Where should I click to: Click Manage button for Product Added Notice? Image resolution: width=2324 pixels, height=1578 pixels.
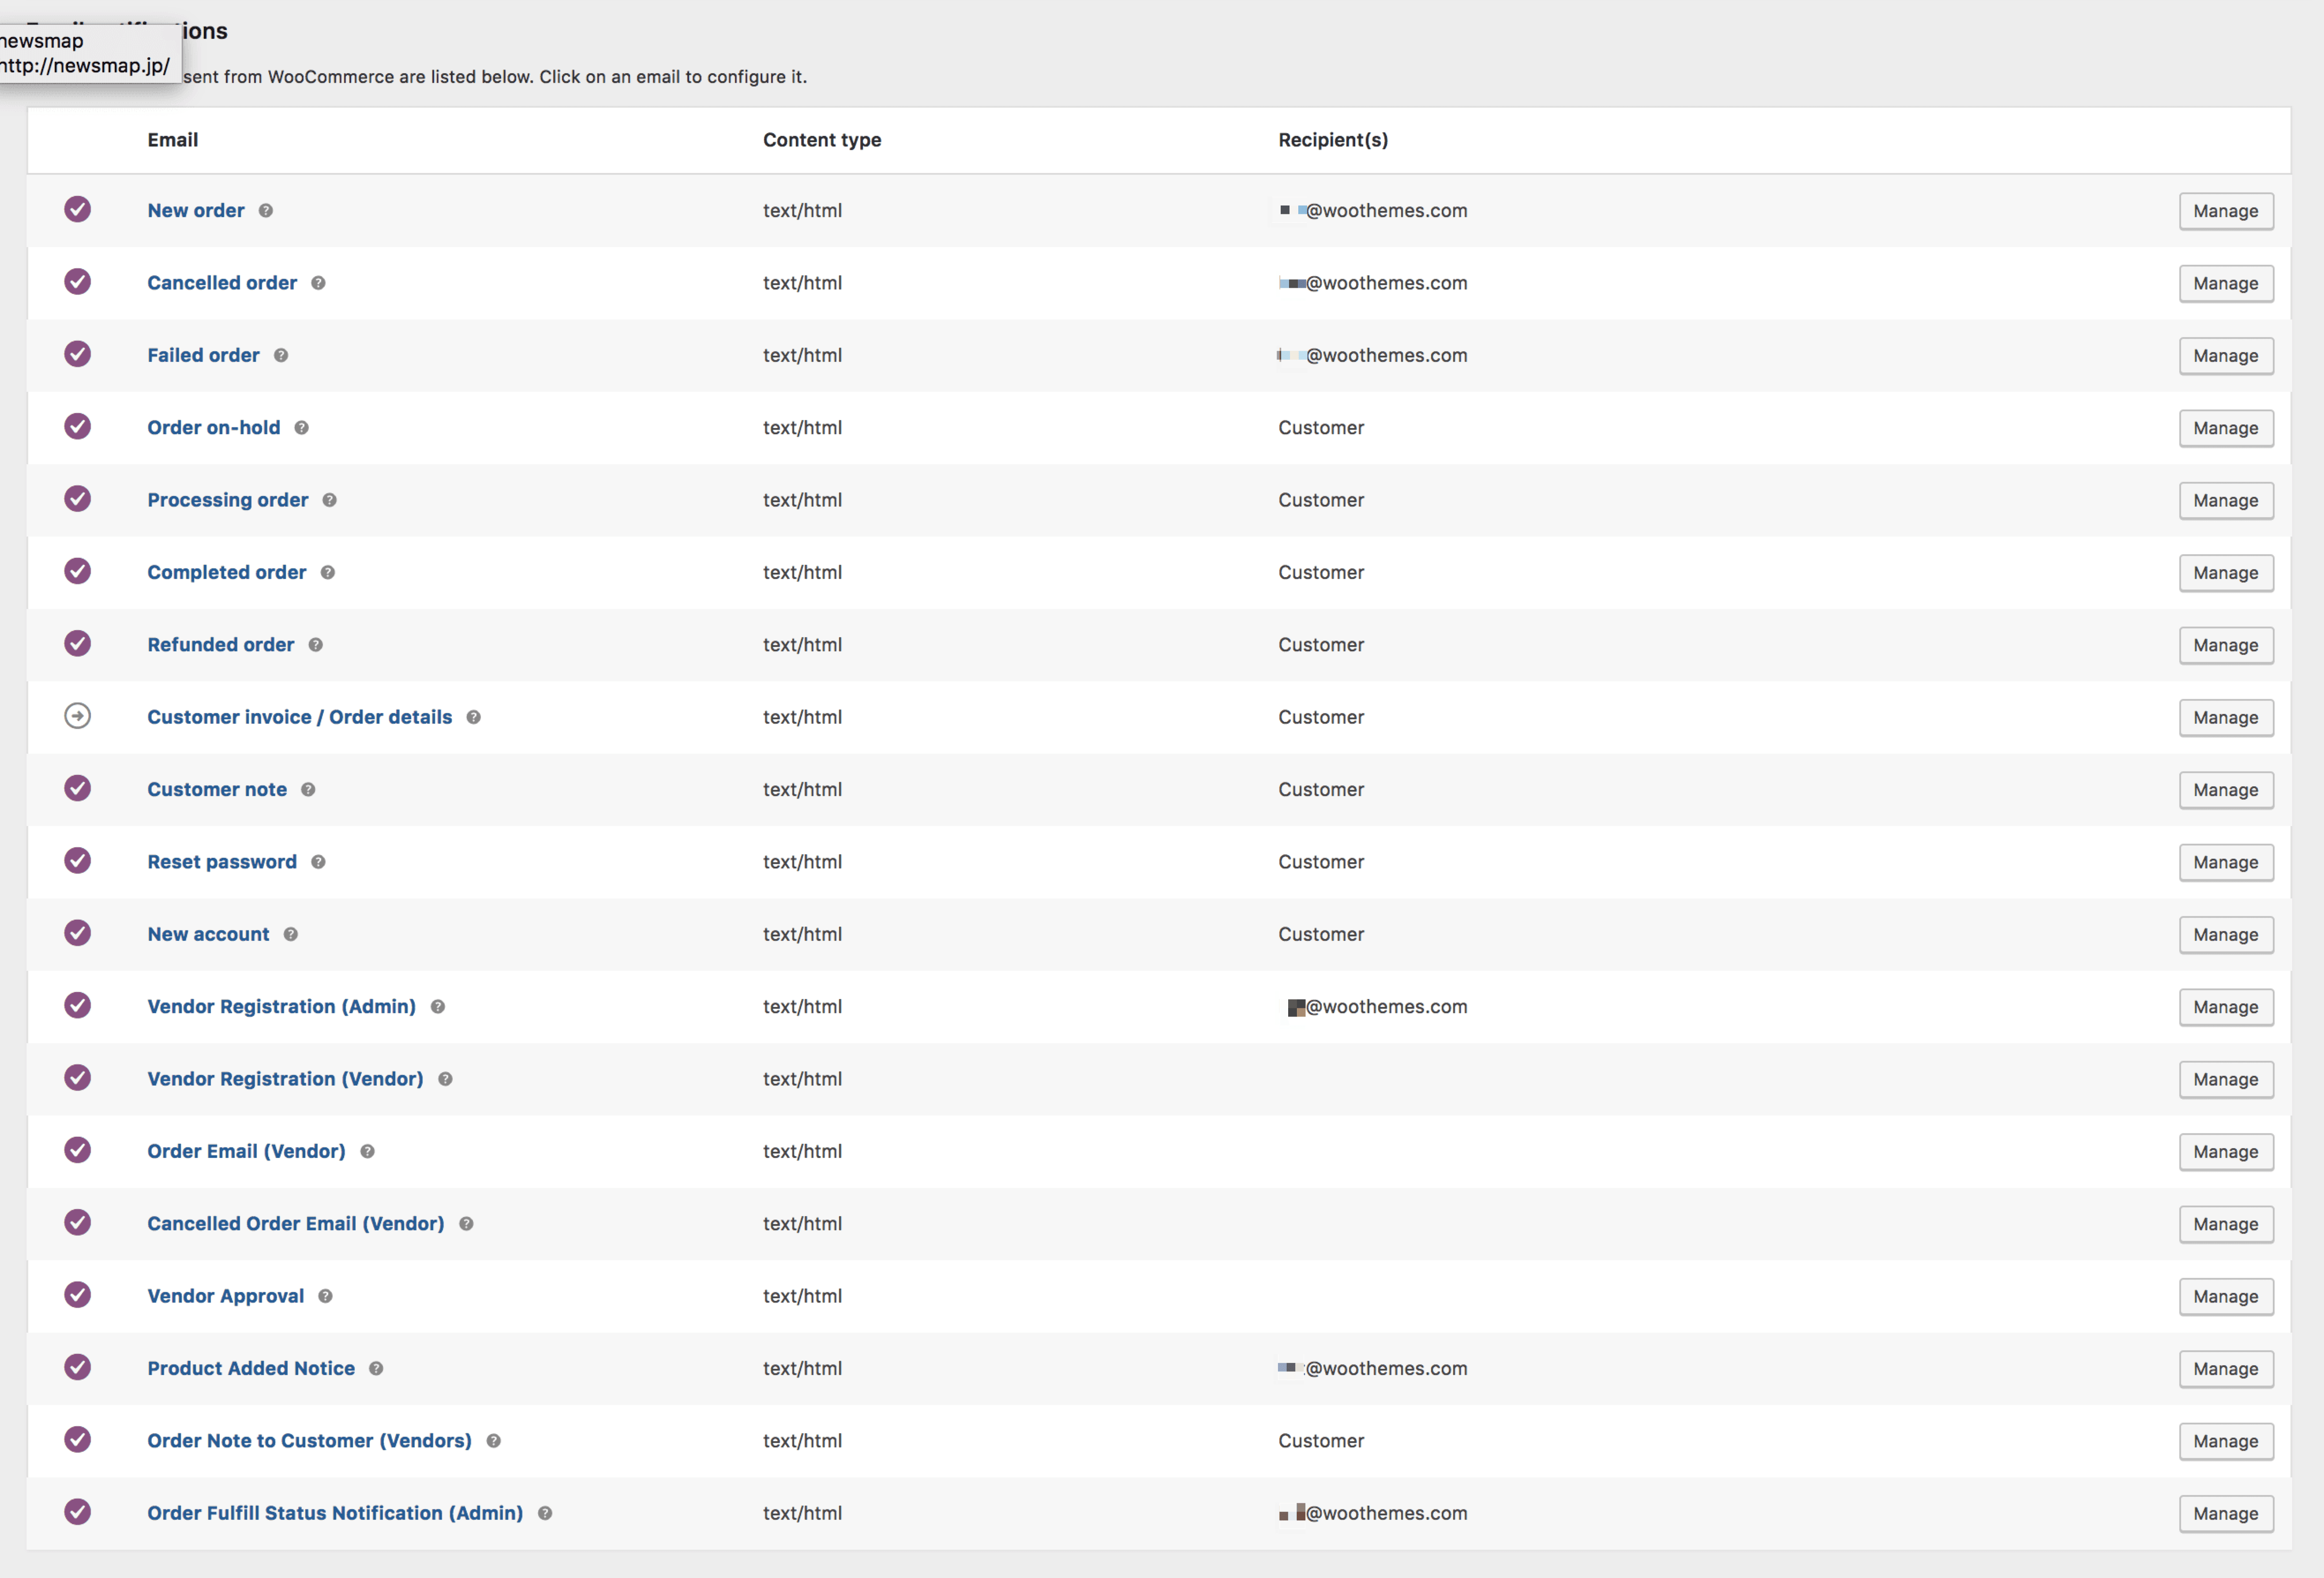tap(2226, 1369)
